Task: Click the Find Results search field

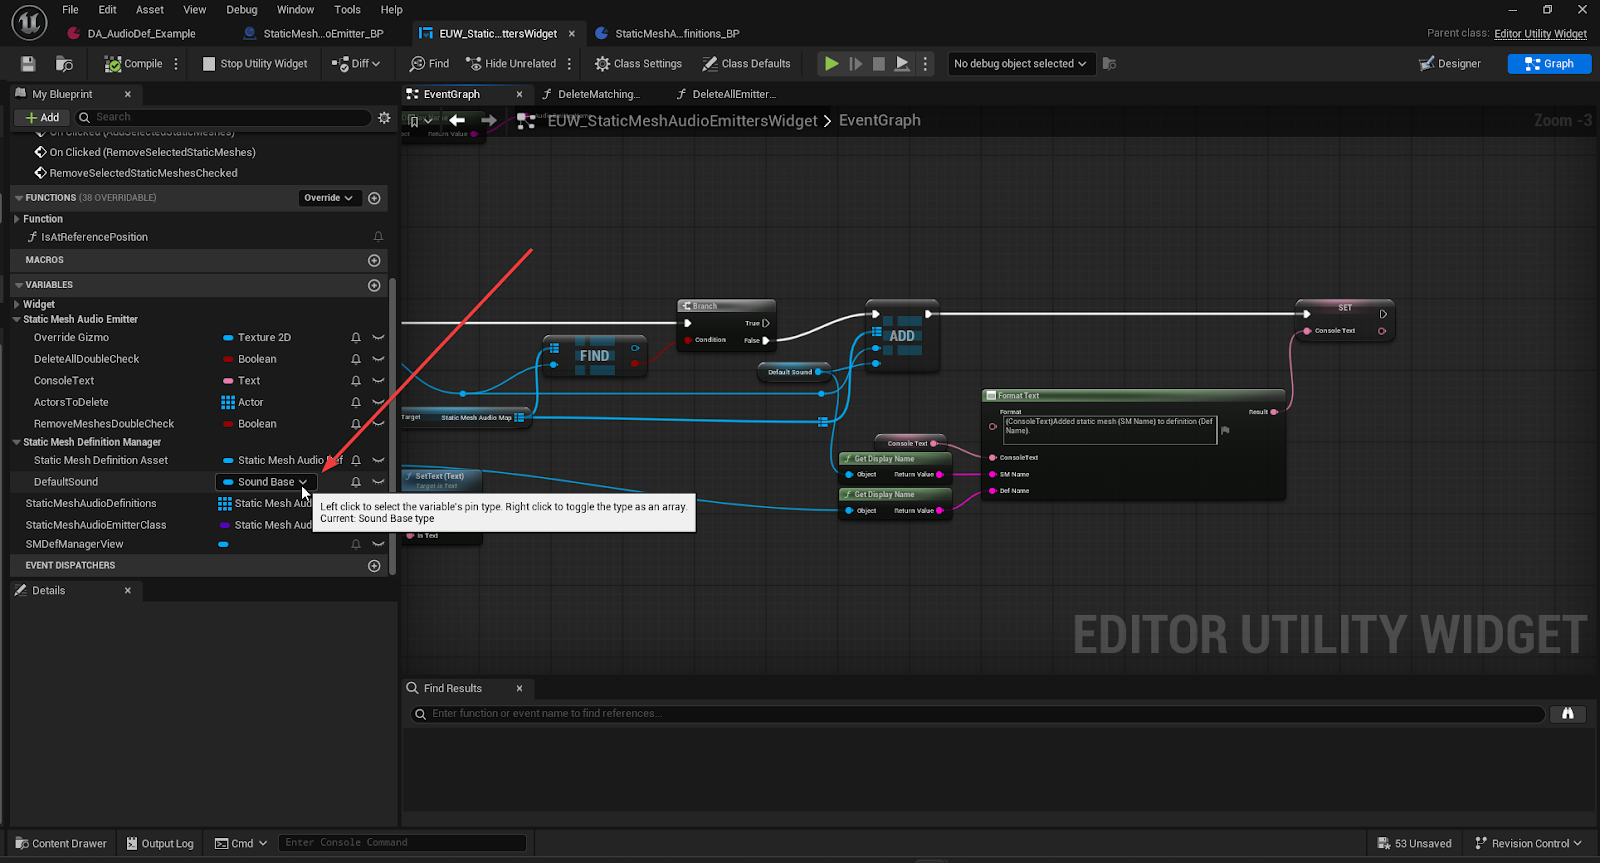Action: [x=978, y=714]
